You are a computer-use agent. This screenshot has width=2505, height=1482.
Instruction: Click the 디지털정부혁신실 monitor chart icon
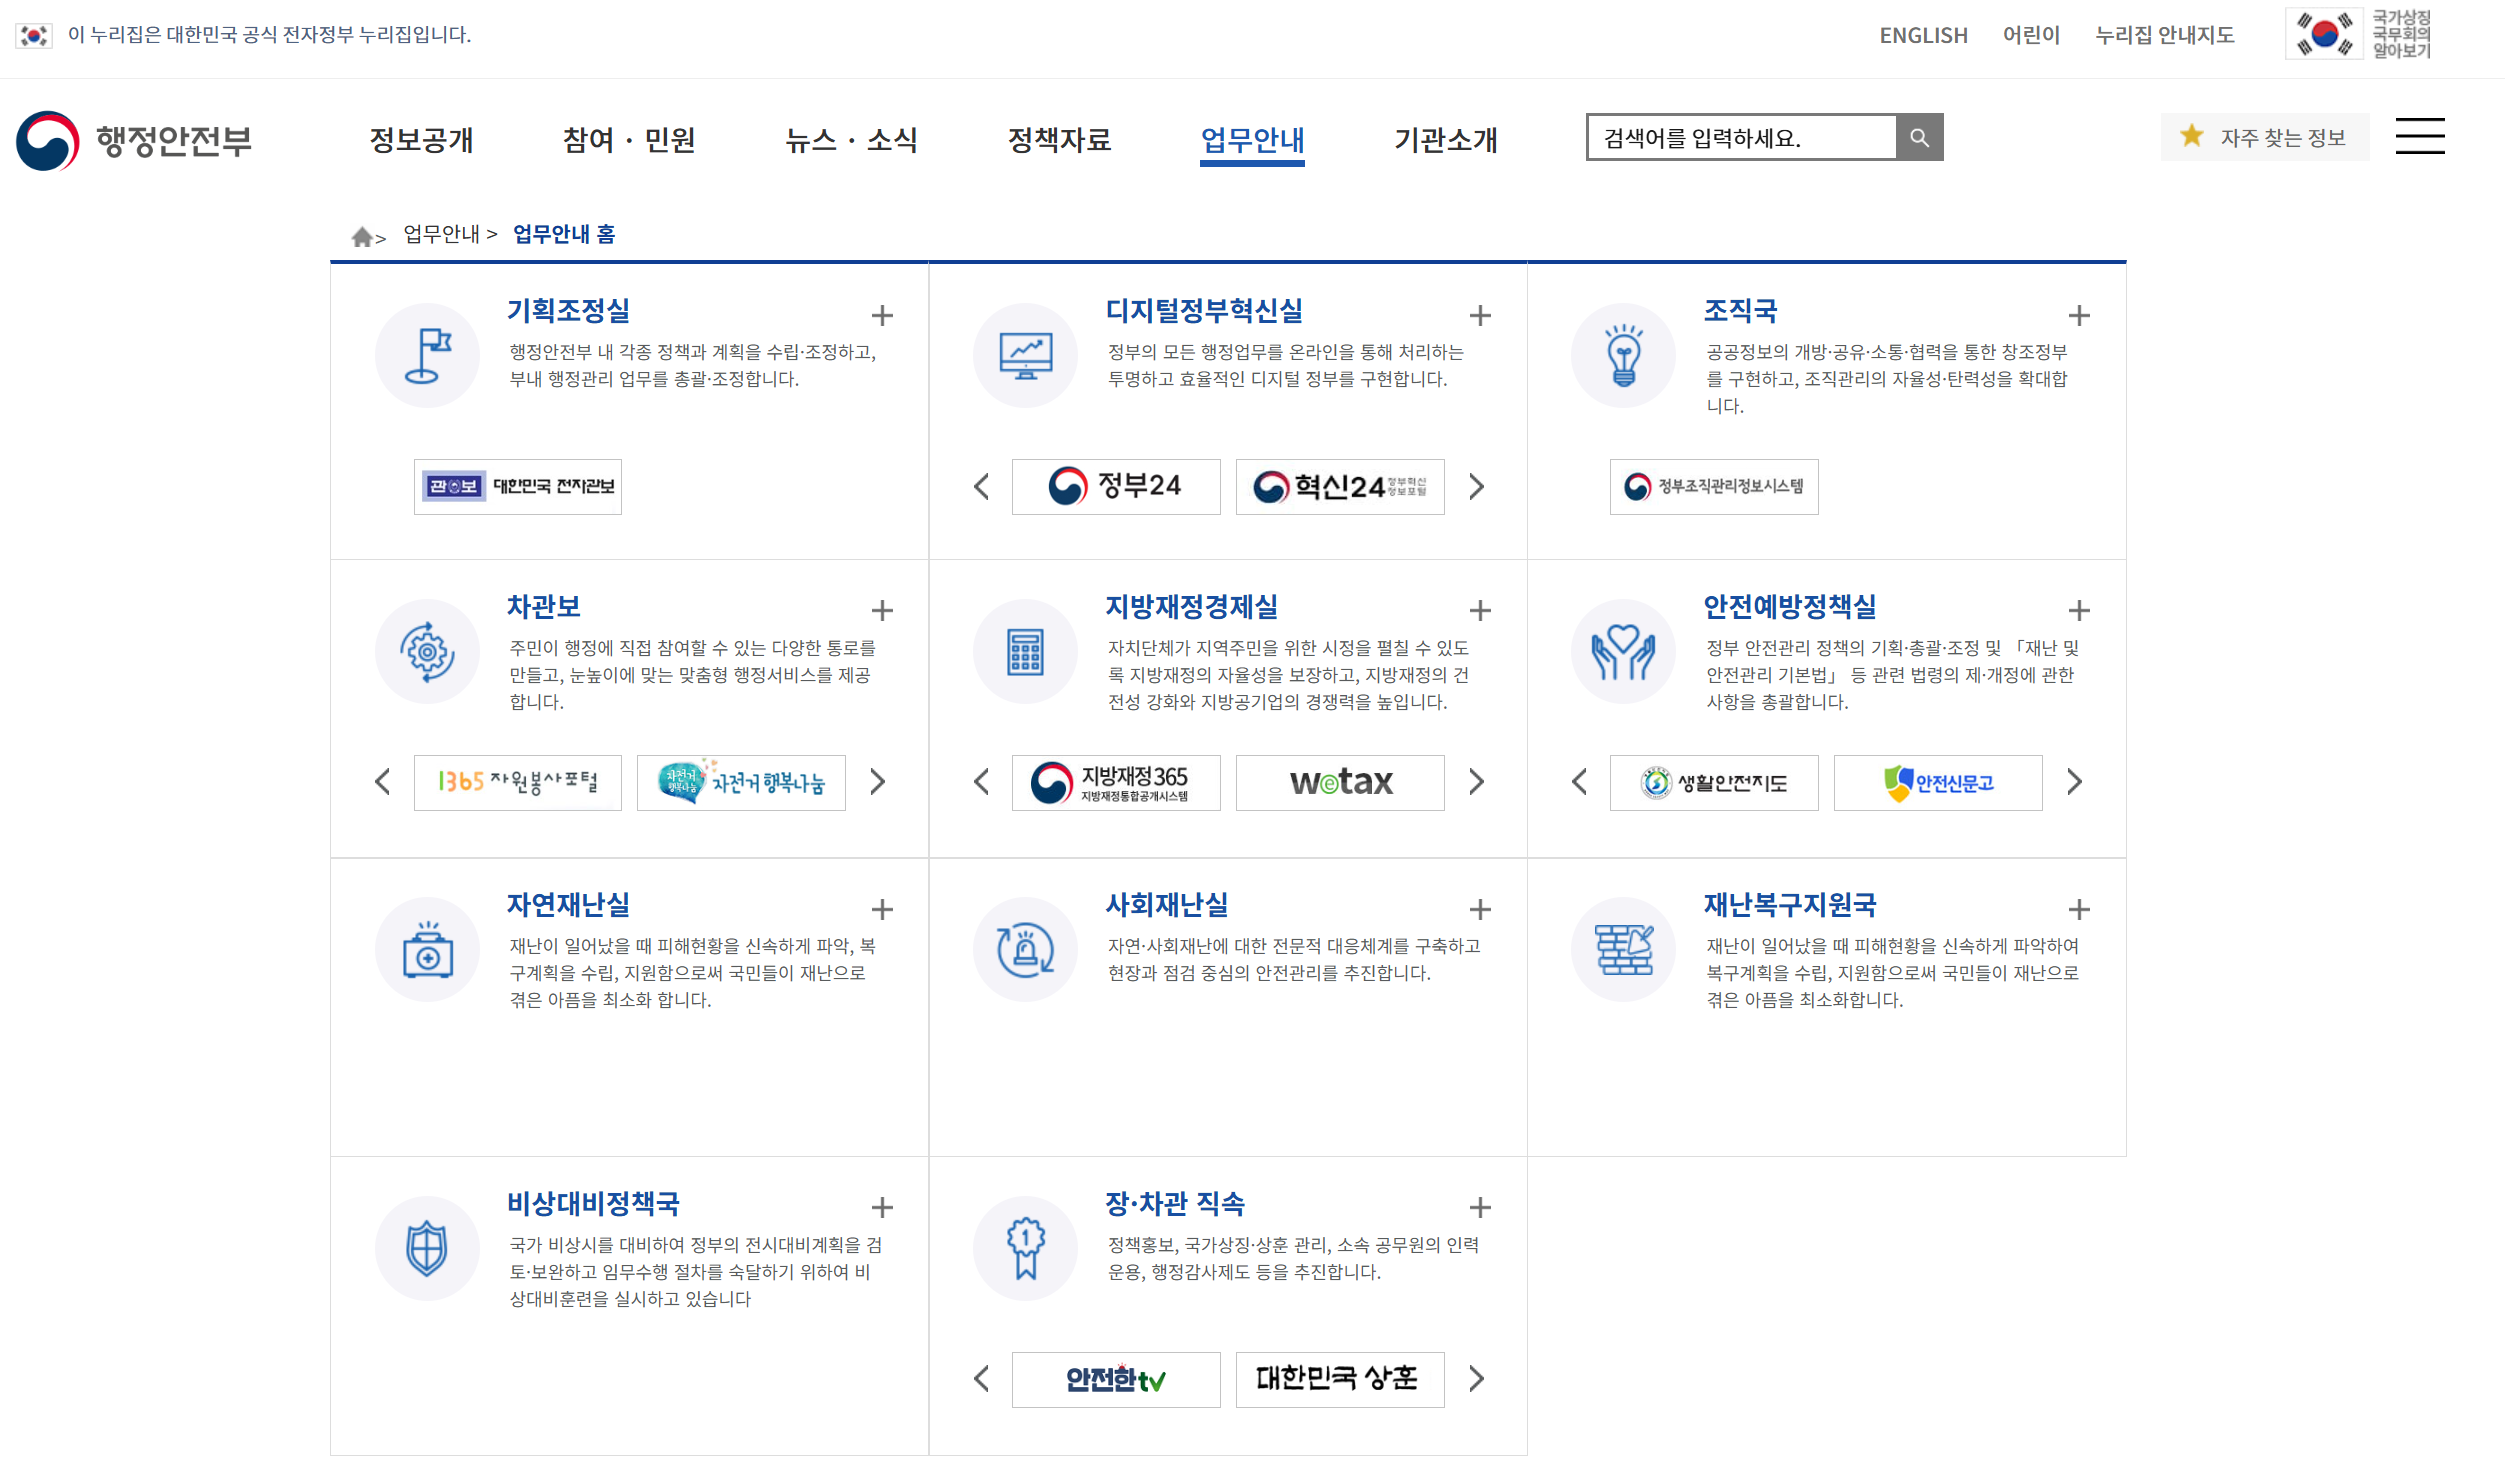point(1025,355)
